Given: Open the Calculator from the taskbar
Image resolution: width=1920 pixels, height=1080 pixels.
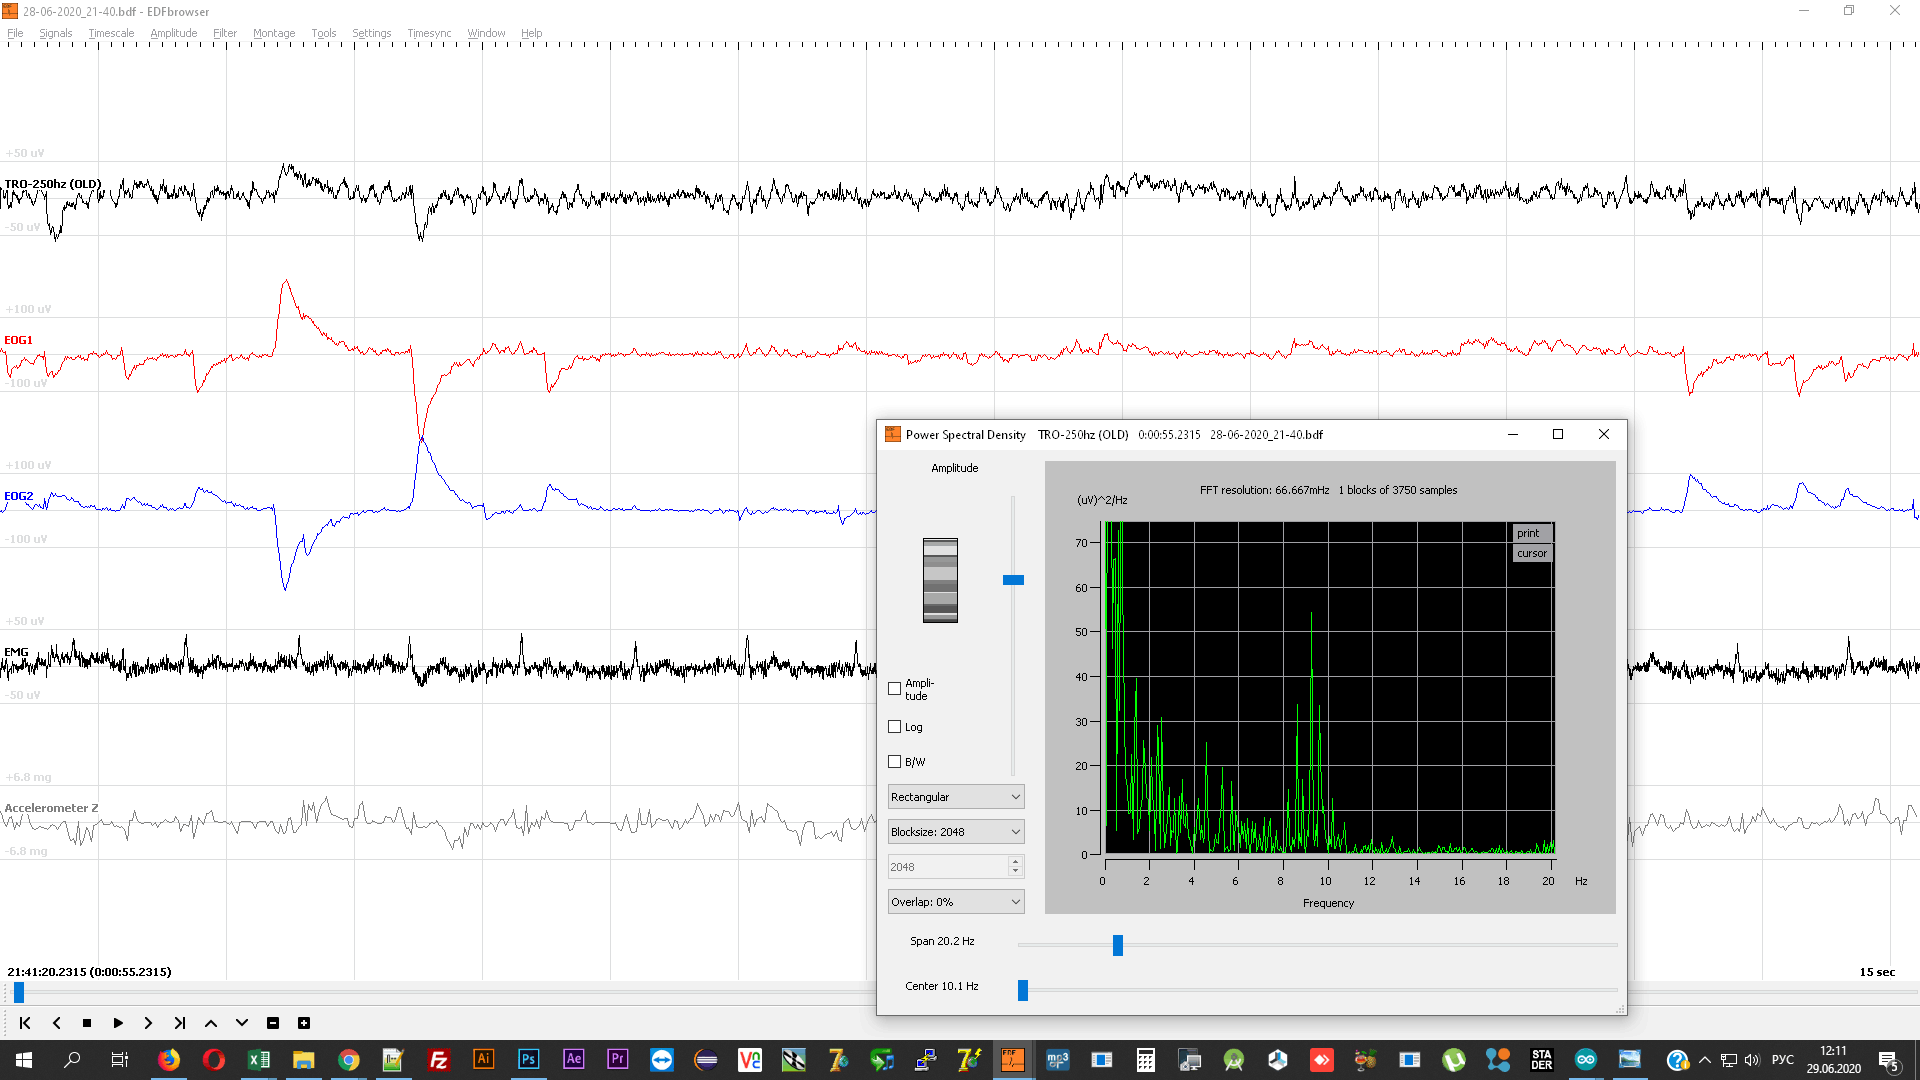Looking at the screenshot, I should coord(1146,1060).
